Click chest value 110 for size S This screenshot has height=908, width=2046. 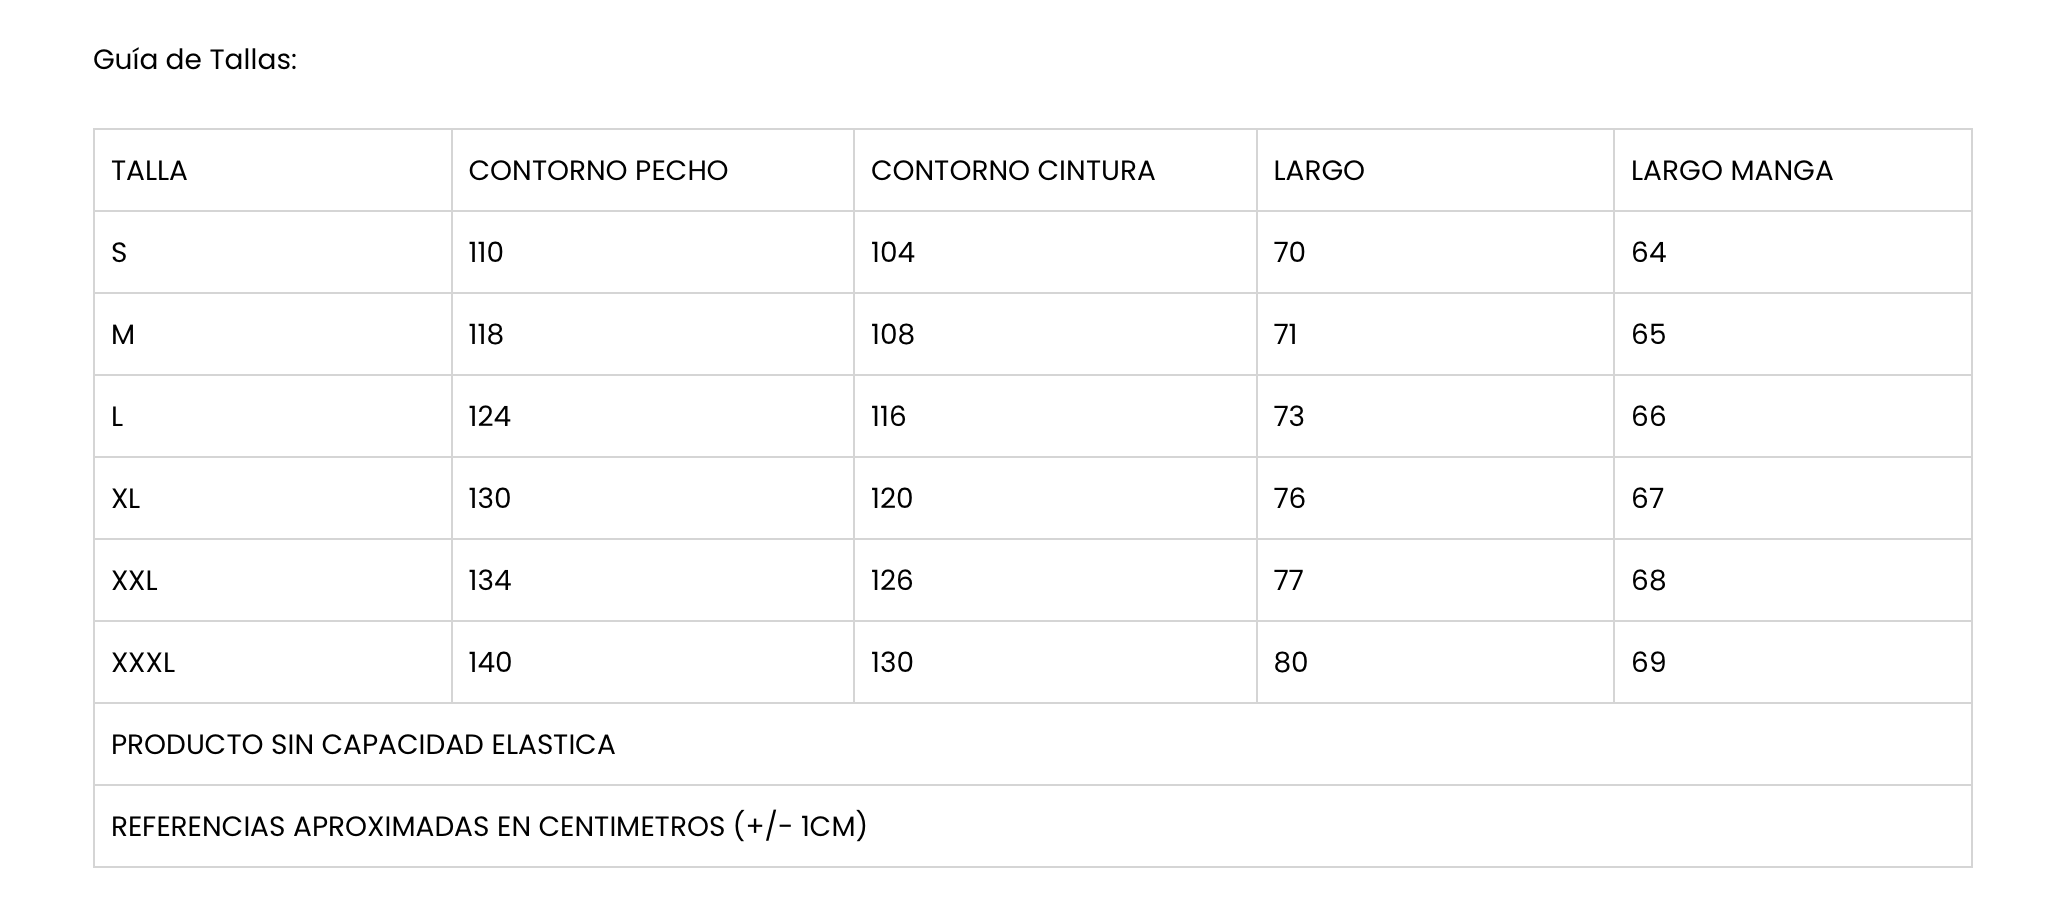[x=486, y=253]
